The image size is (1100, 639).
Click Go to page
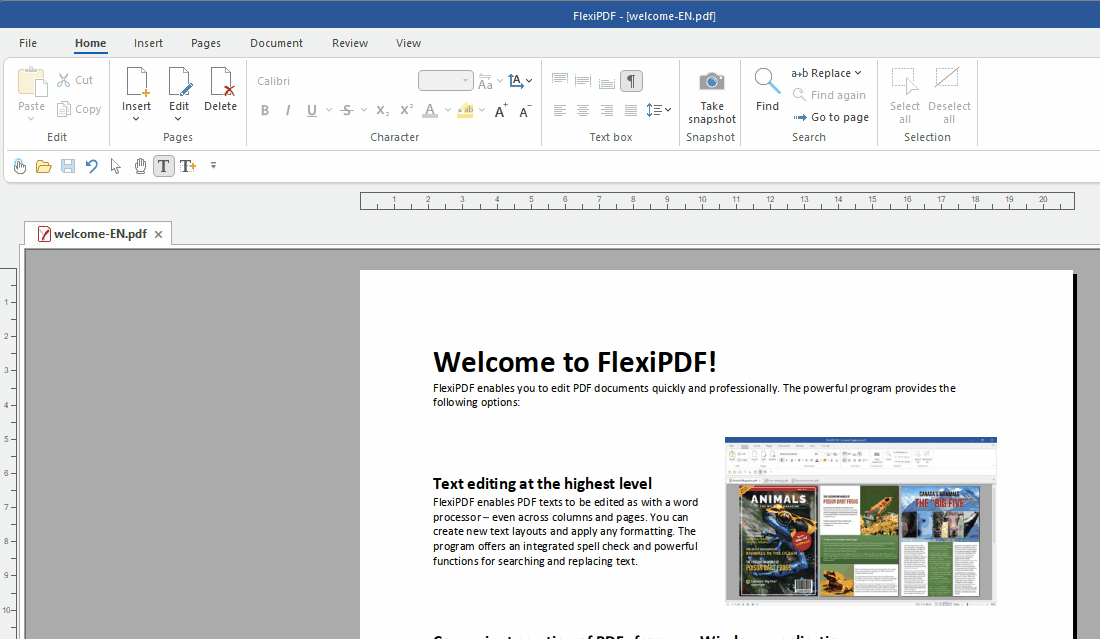pos(830,117)
